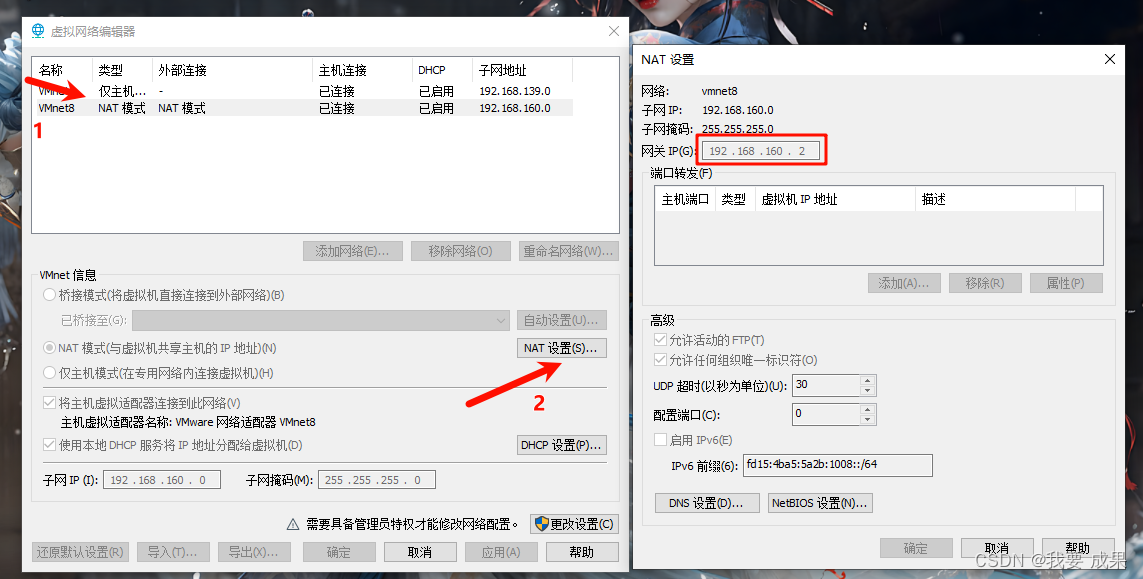Click the 网关 IP address field
This screenshot has width=1143, height=579.
(762, 151)
